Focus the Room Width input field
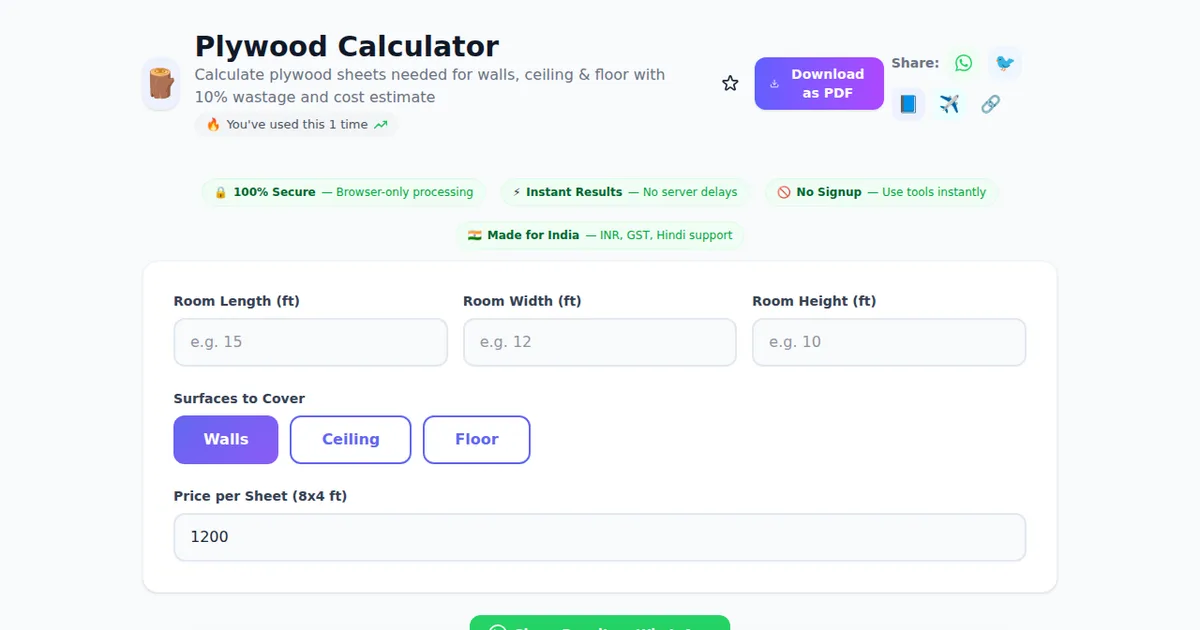 click(599, 342)
